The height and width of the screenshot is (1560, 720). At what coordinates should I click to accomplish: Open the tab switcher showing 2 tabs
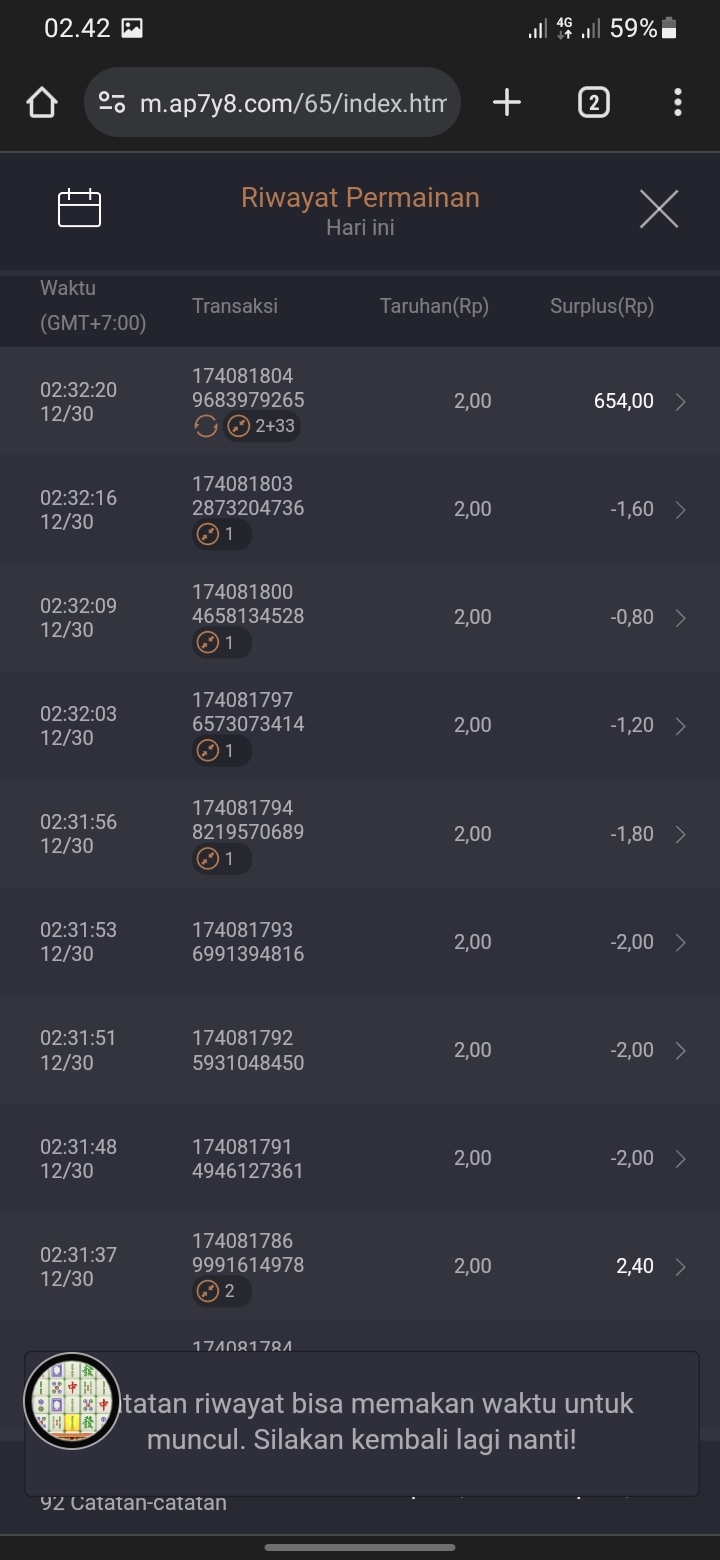(x=593, y=102)
